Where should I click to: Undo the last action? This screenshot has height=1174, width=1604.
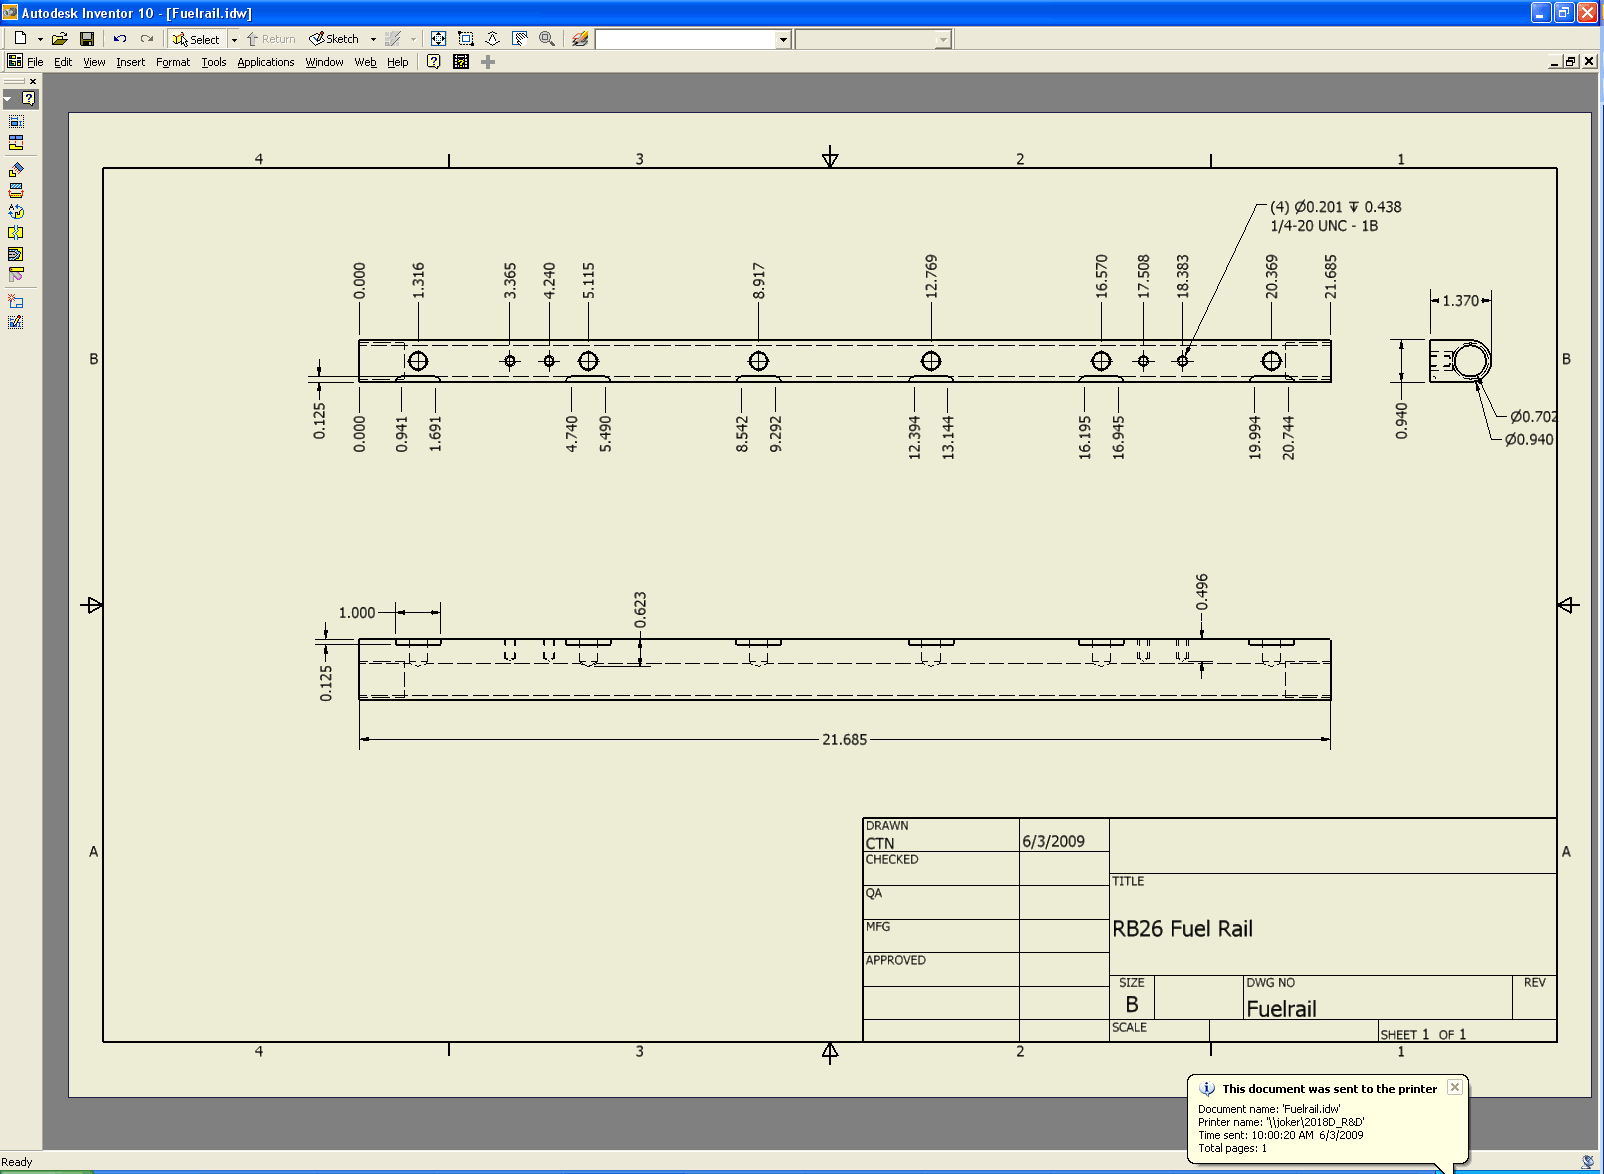pos(120,38)
